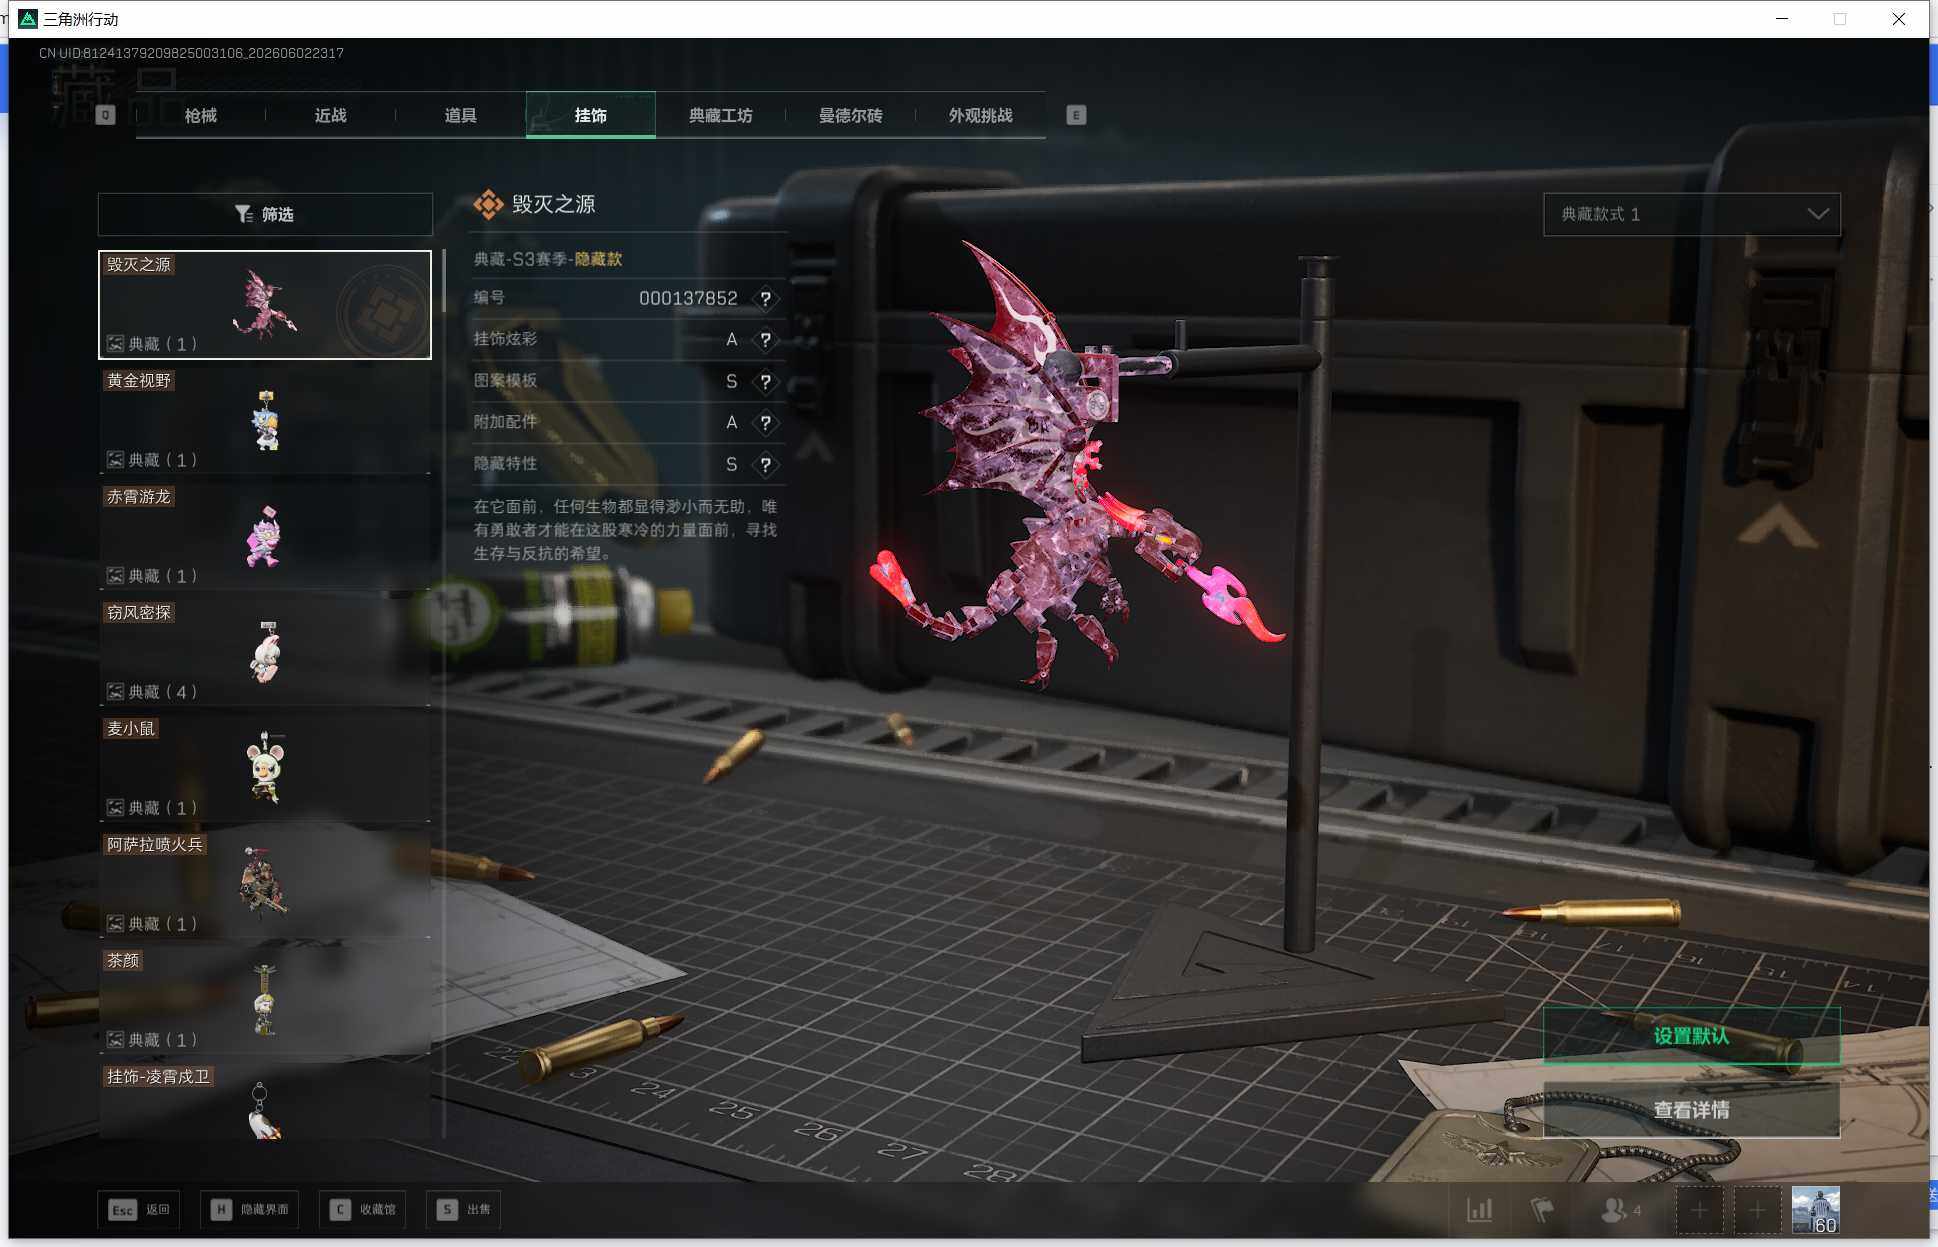
Task: Switch to the 近战 tab
Action: [x=330, y=115]
